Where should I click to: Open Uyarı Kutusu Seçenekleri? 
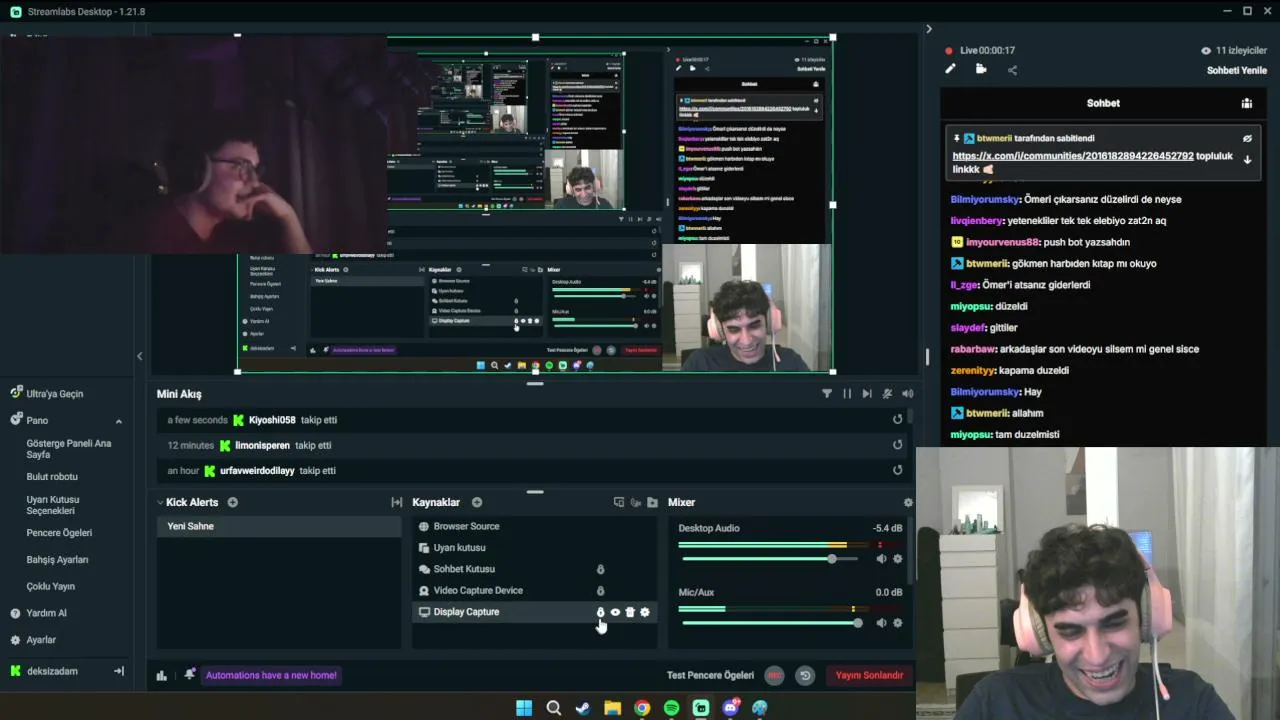coord(53,505)
